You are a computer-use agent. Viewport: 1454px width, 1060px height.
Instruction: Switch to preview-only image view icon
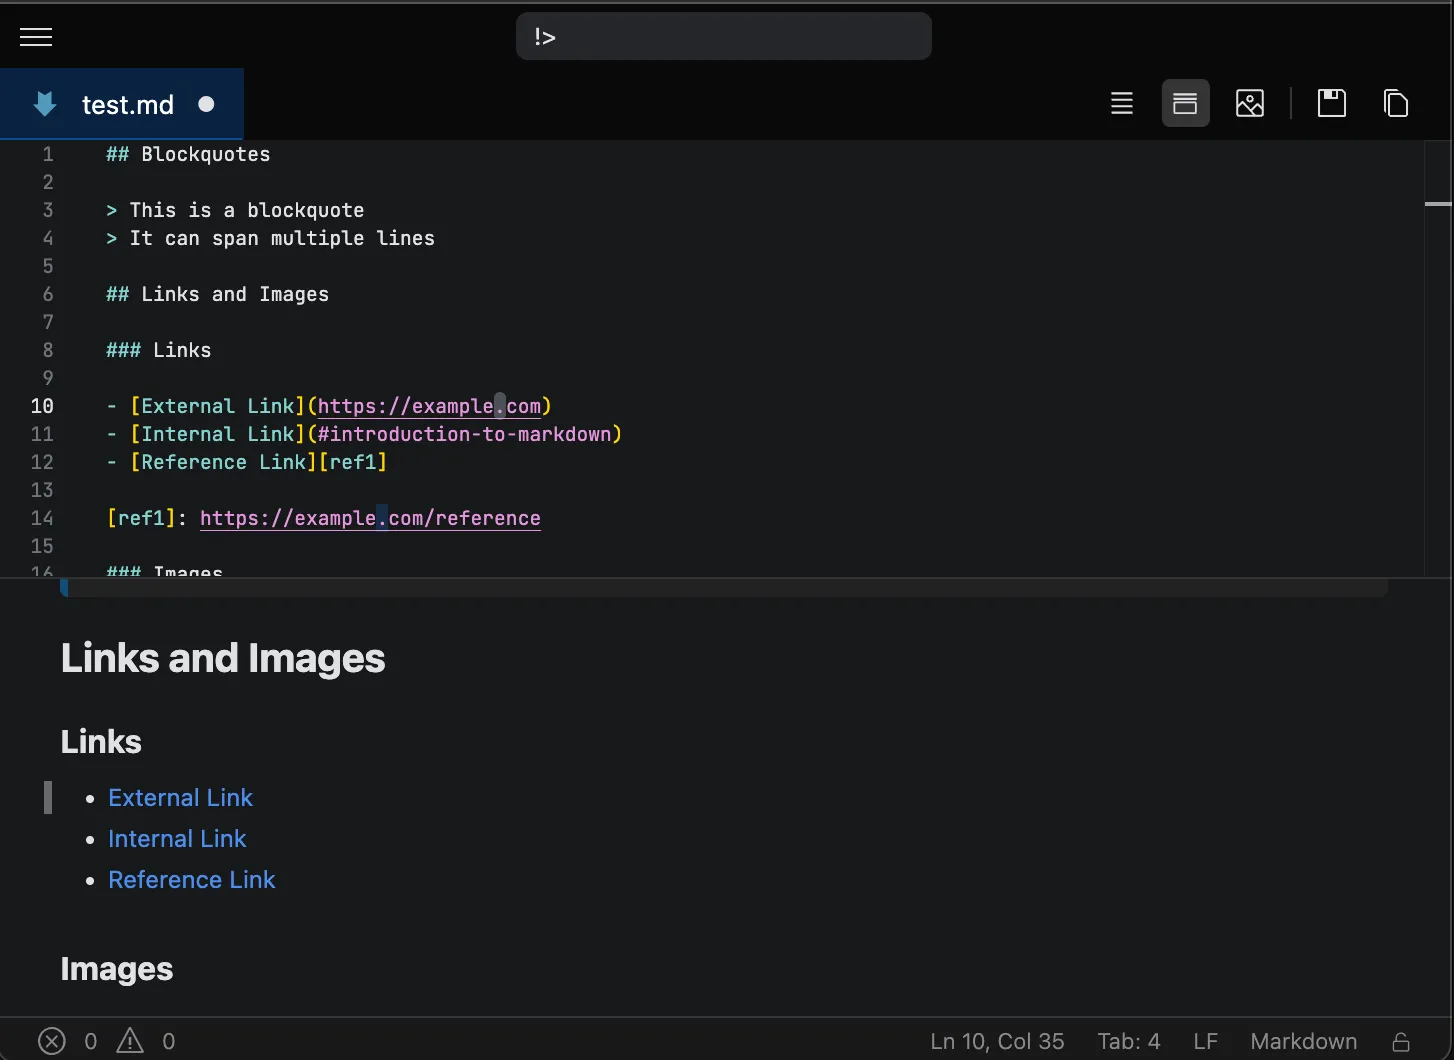(1250, 103)
